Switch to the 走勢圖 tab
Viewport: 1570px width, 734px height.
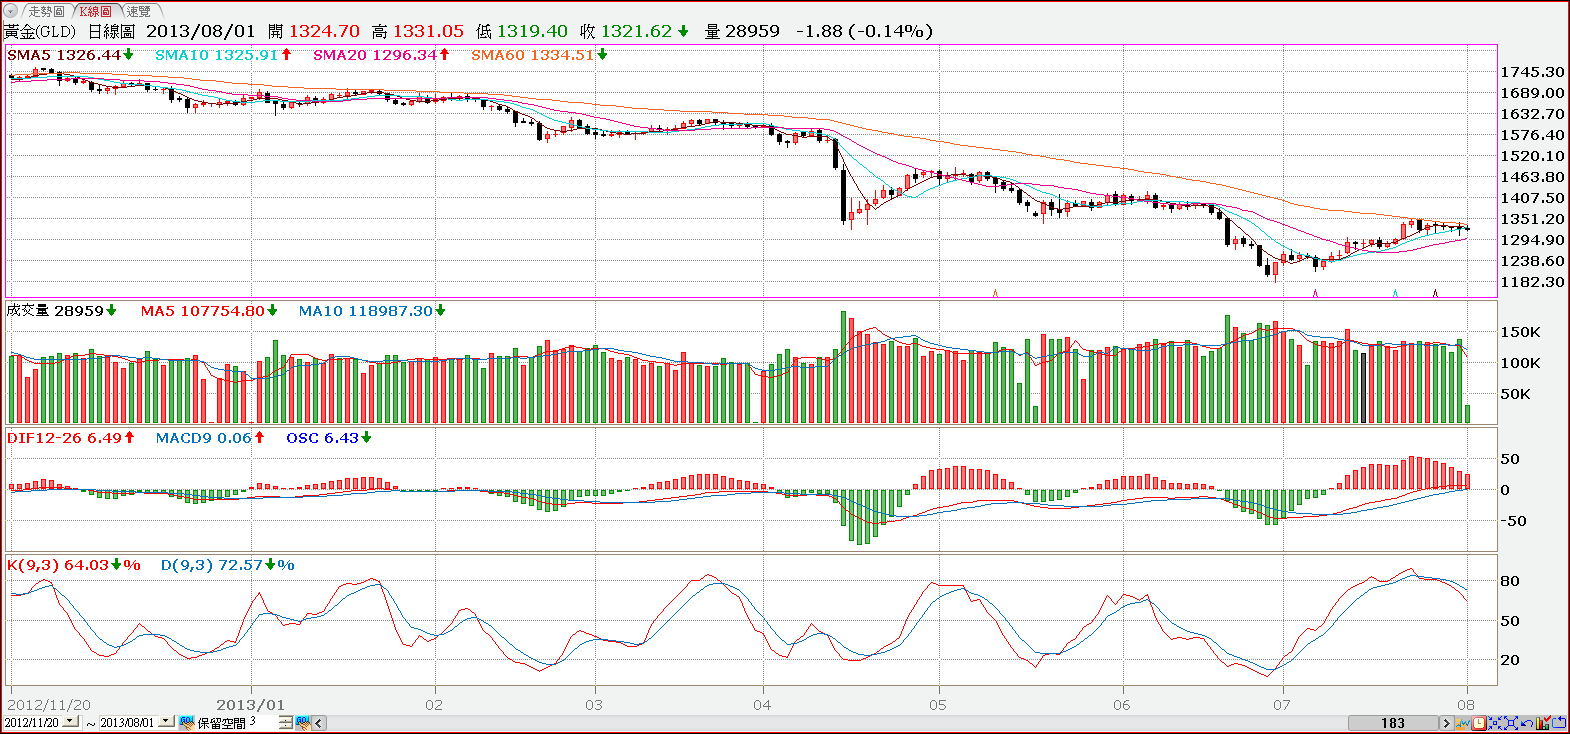[x=45, y=11]
